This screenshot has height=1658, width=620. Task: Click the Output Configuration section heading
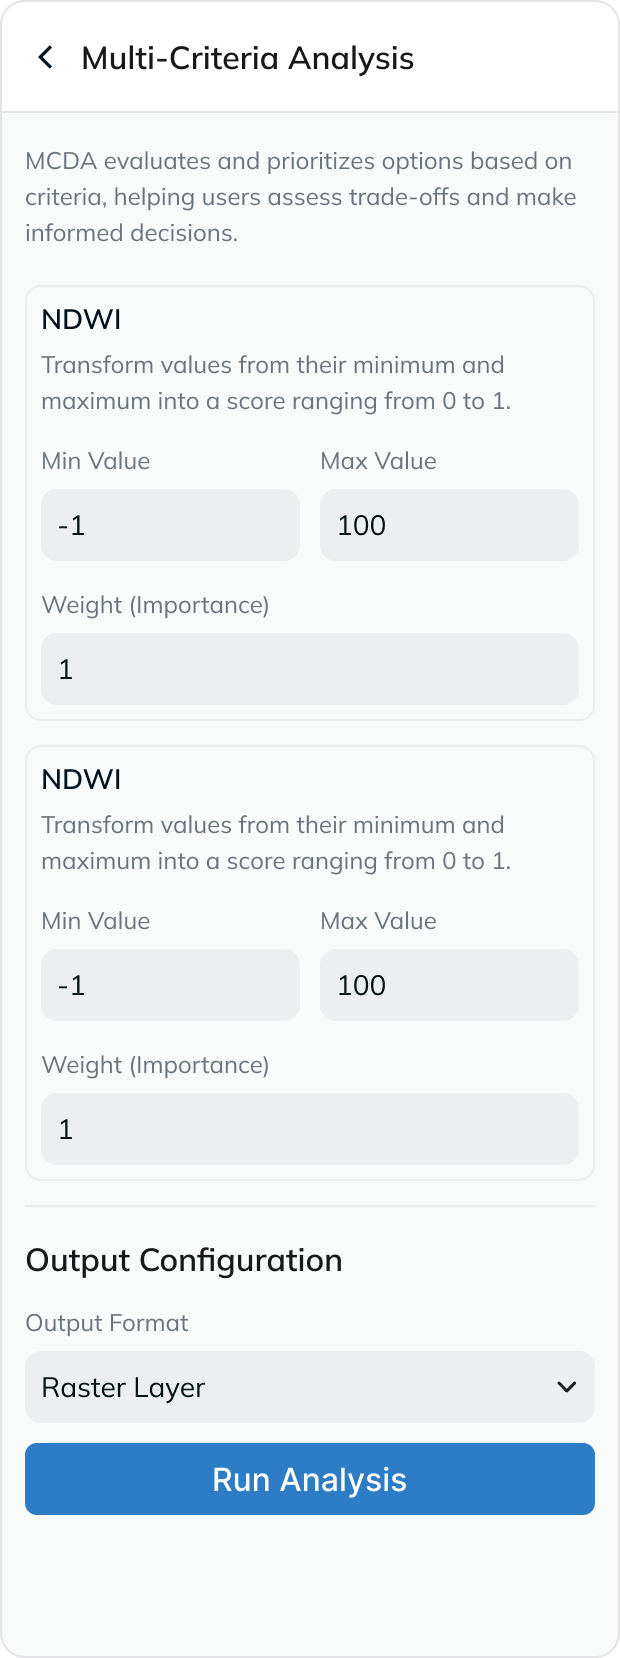184,1260
